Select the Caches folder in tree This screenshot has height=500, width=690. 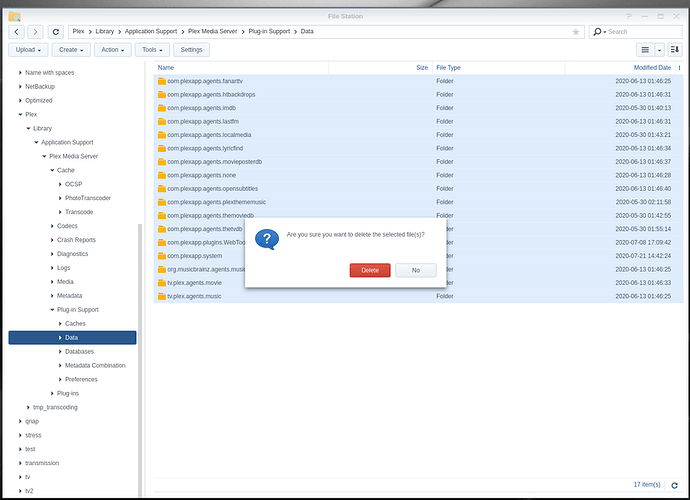coord(75,324)
